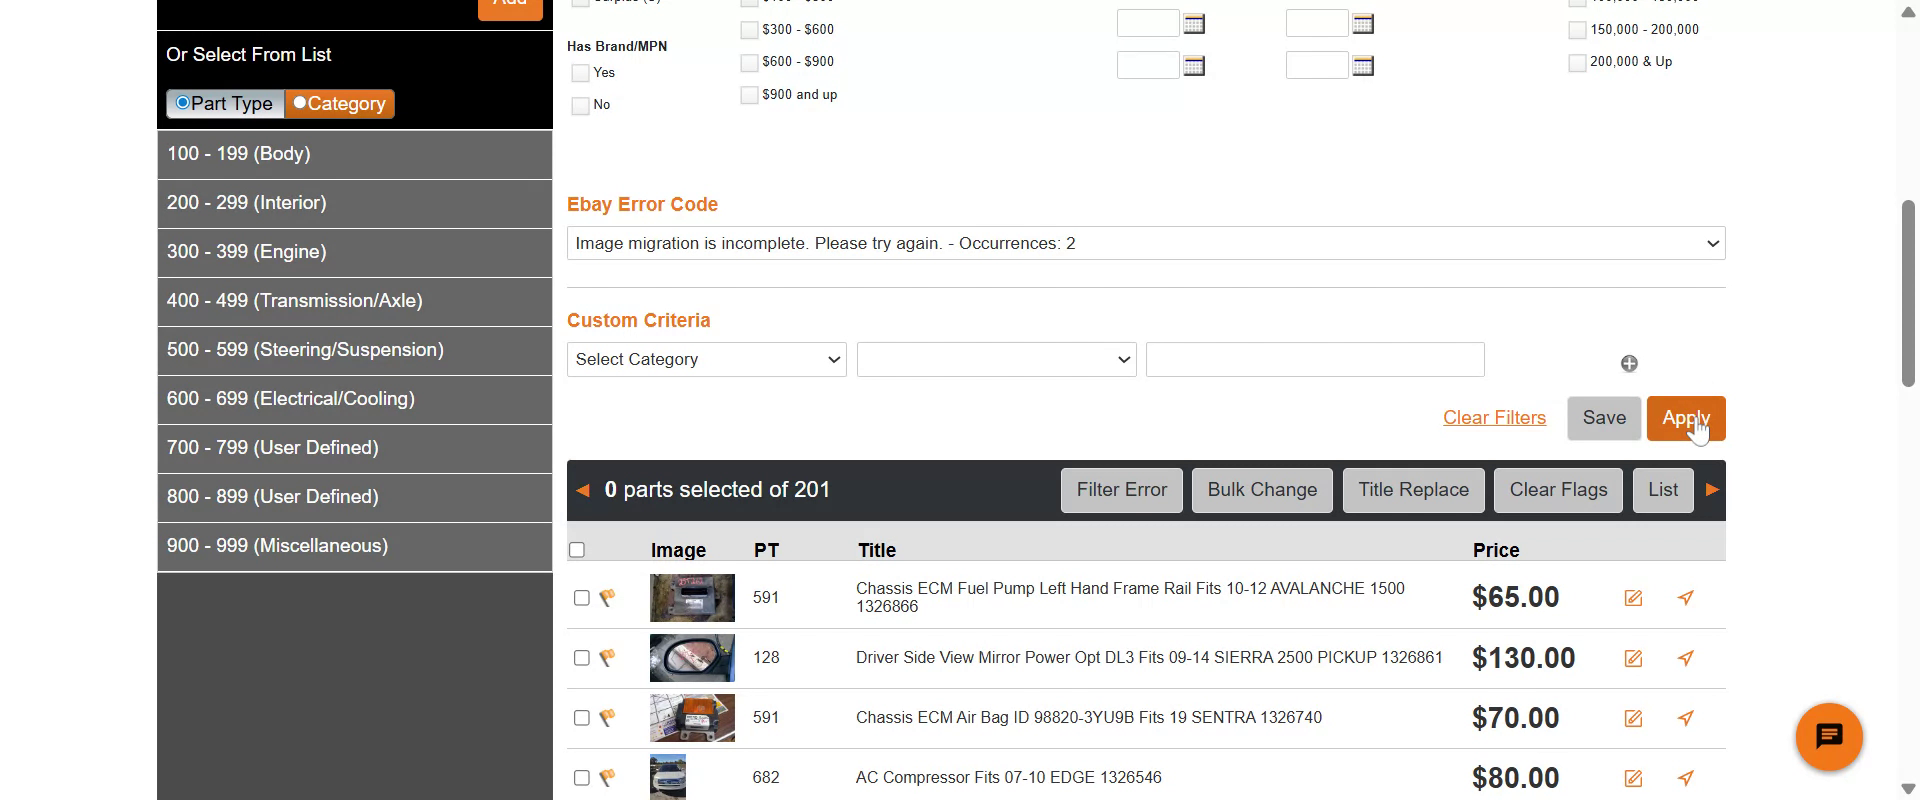Viewport: 1920px width, 800px height.
Task: Apply the selected filters
Action: pos(1686,418)
